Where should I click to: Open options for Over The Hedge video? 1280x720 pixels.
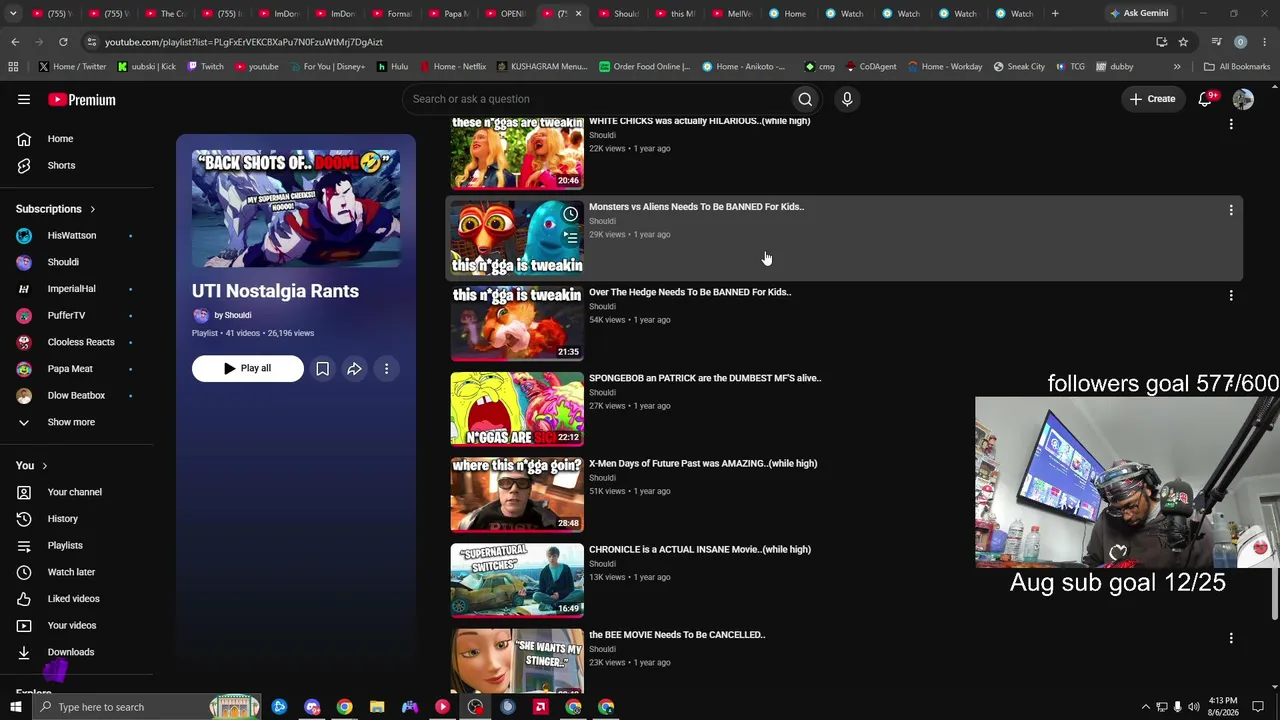(1231, 296)
